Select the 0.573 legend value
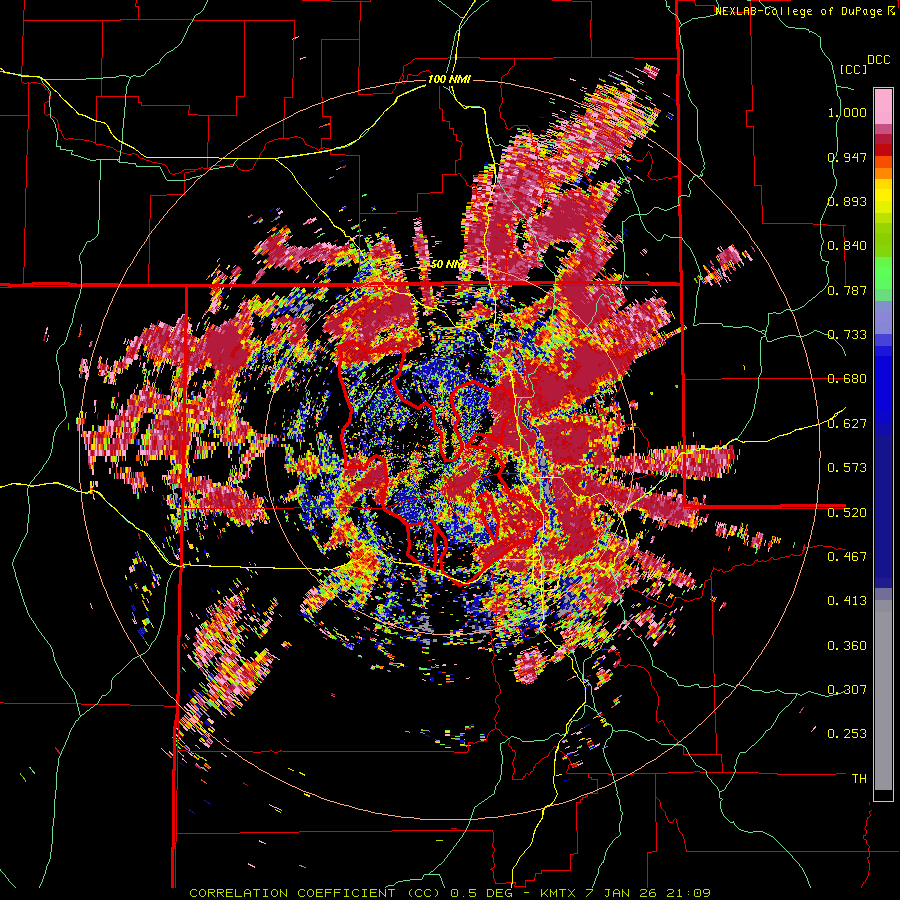The image size is (900, 900). [x=847, y=468]
